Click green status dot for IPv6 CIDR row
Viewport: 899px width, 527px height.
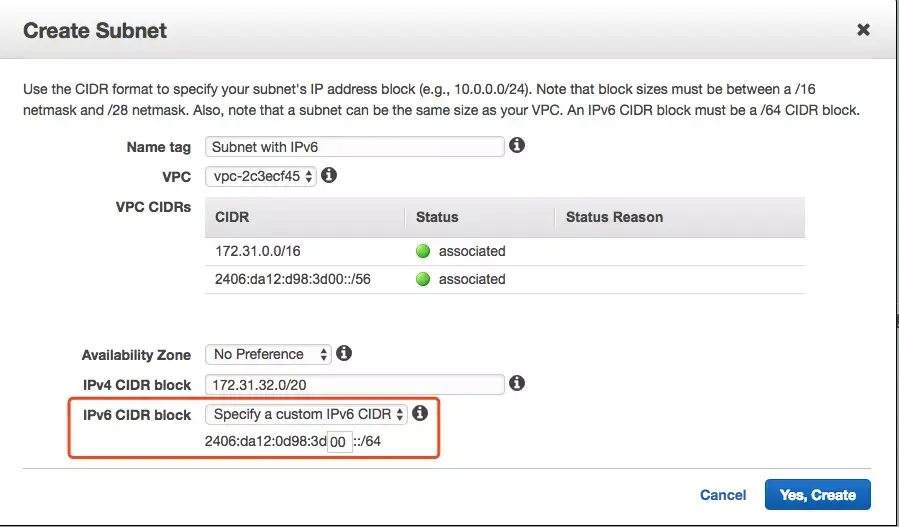pyautogui.click(x=423, y=279)
